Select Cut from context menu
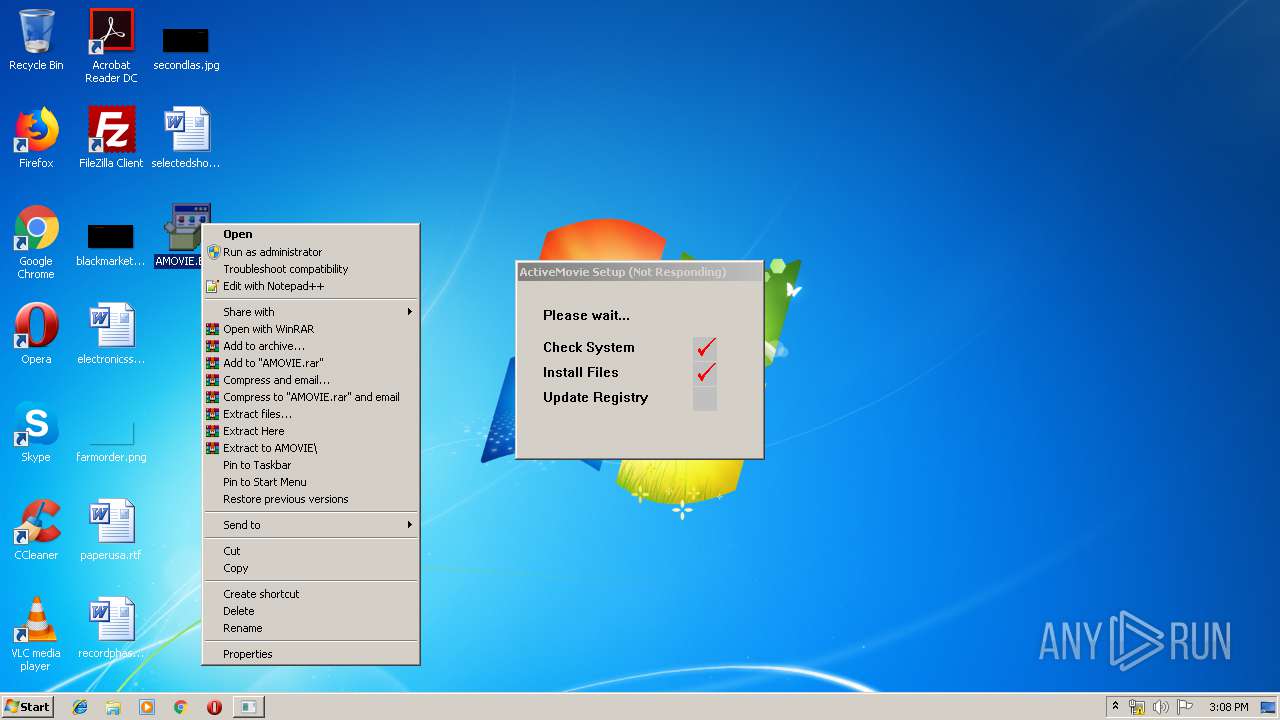The height and width of the screenshot is (720, 1280). [x=311, y=551]
